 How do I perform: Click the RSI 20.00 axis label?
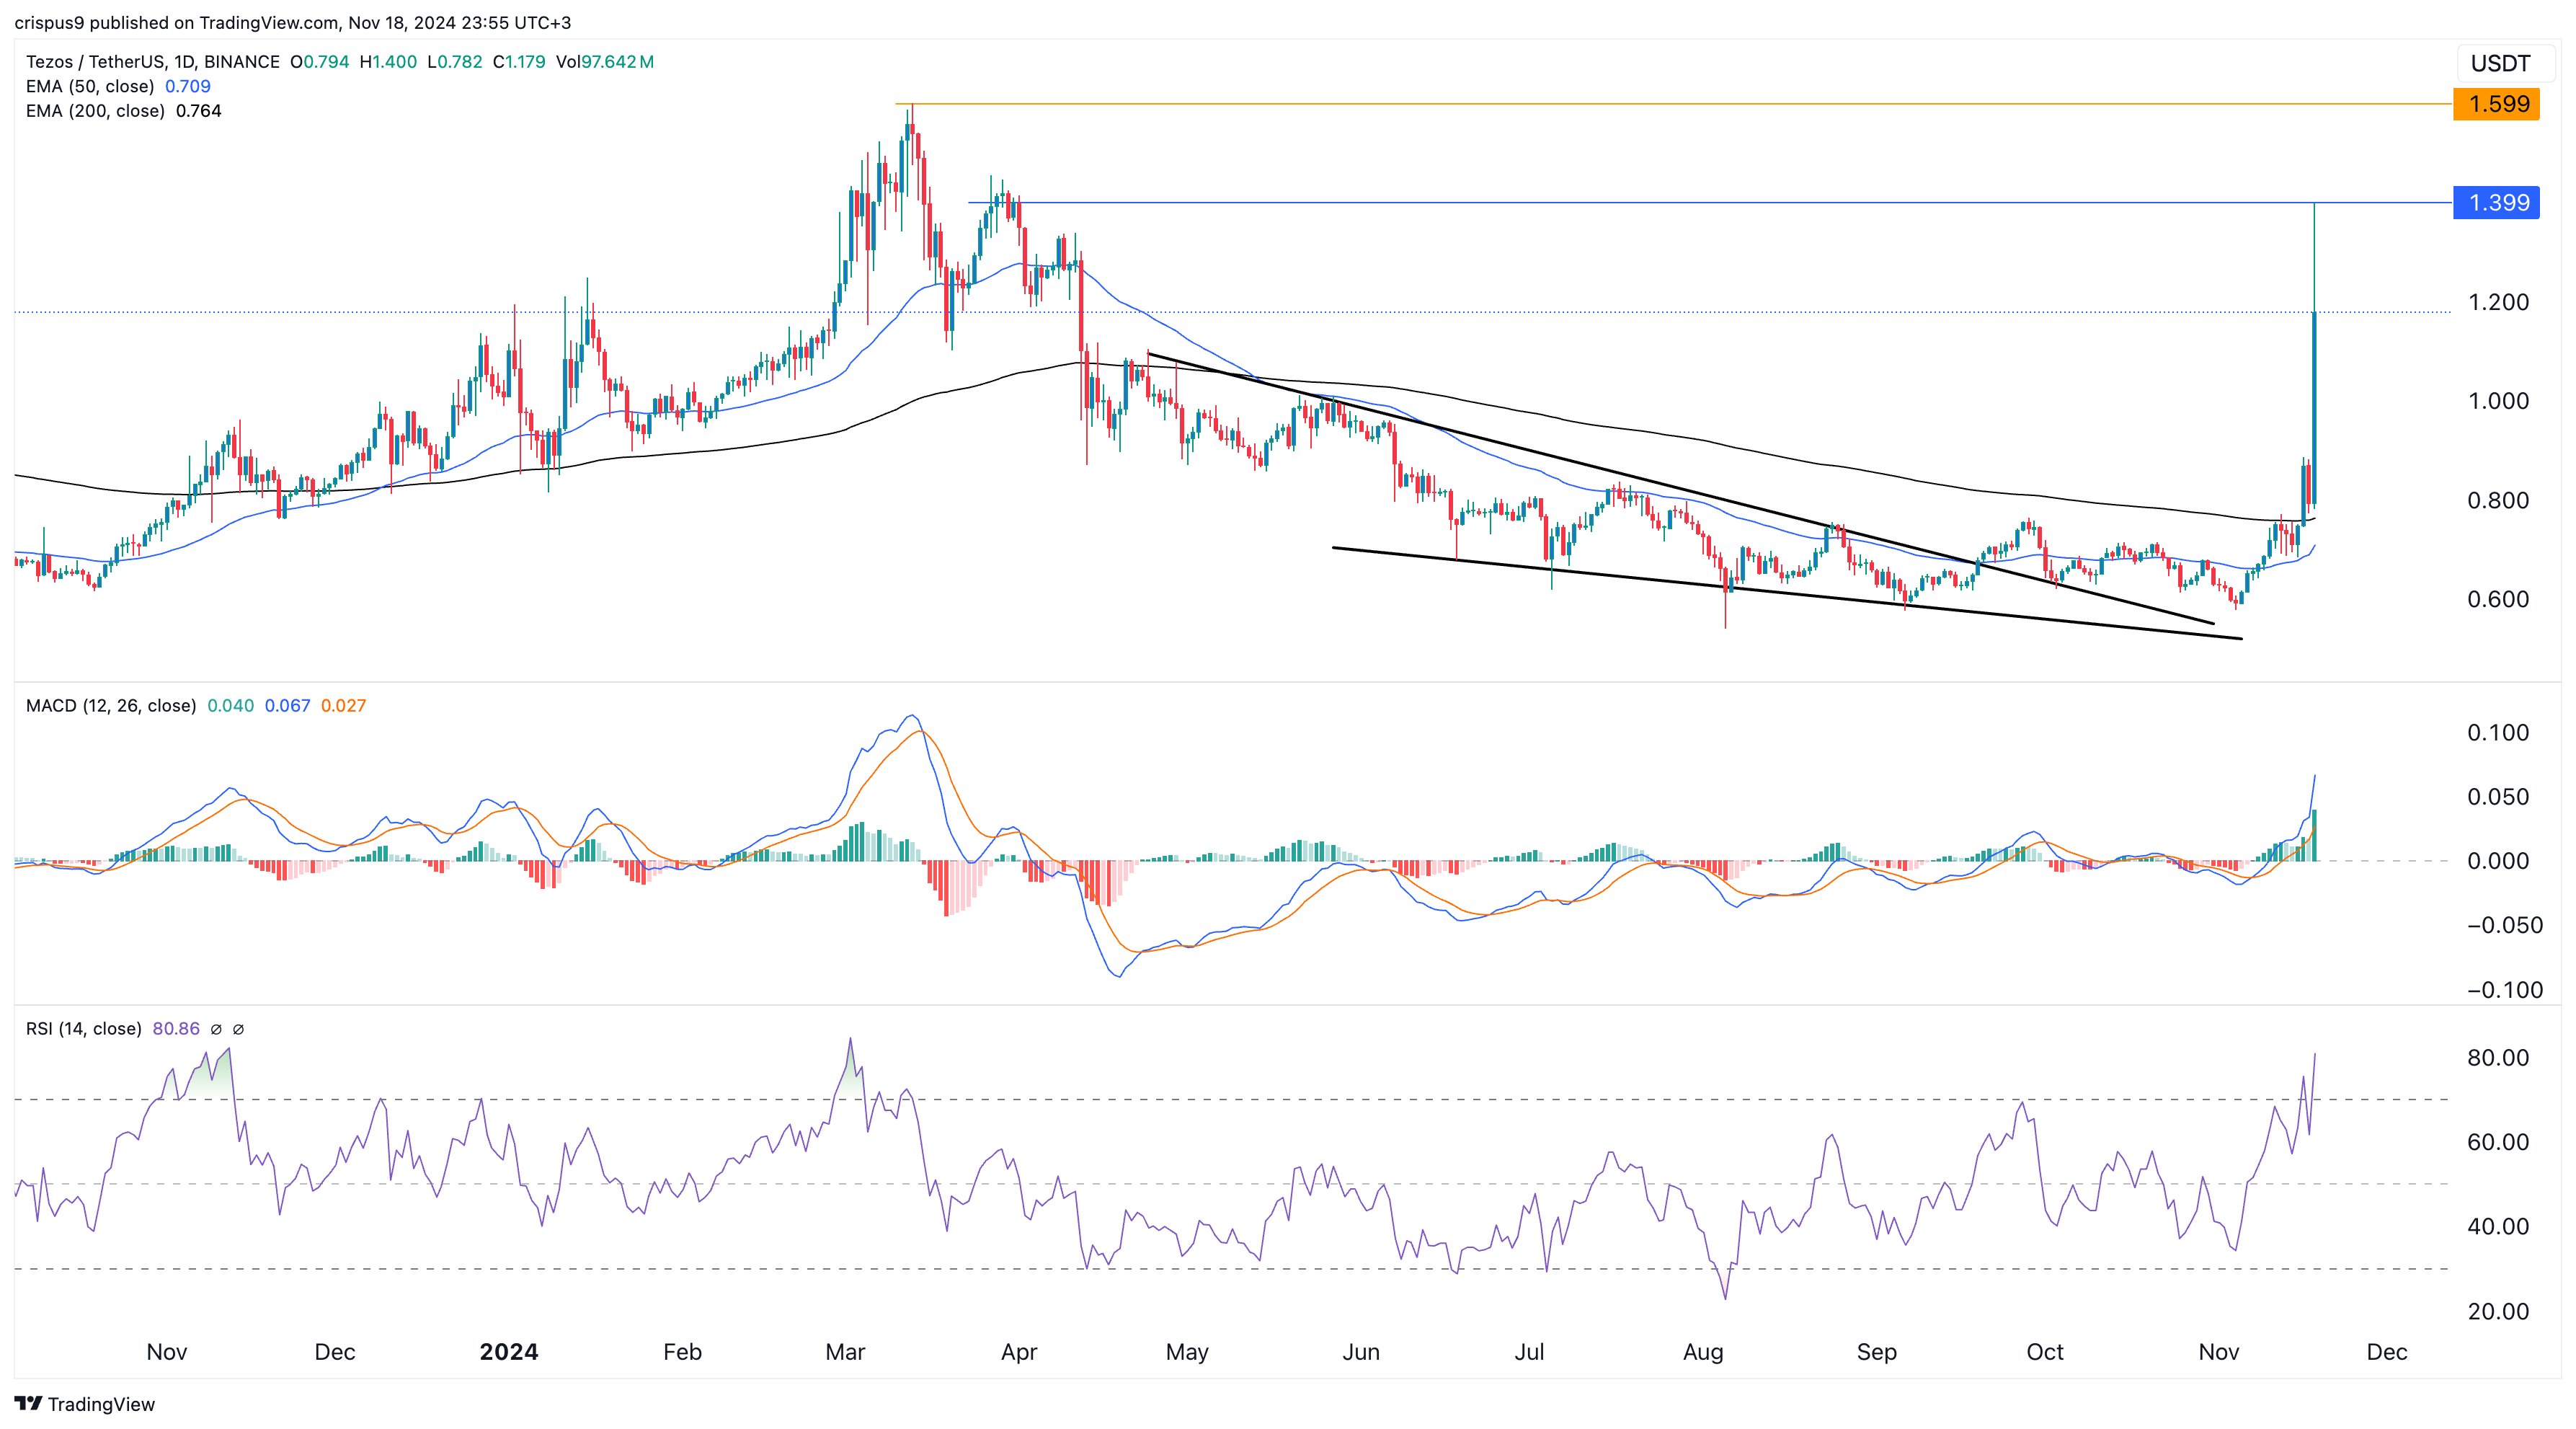[2498, 1311]
